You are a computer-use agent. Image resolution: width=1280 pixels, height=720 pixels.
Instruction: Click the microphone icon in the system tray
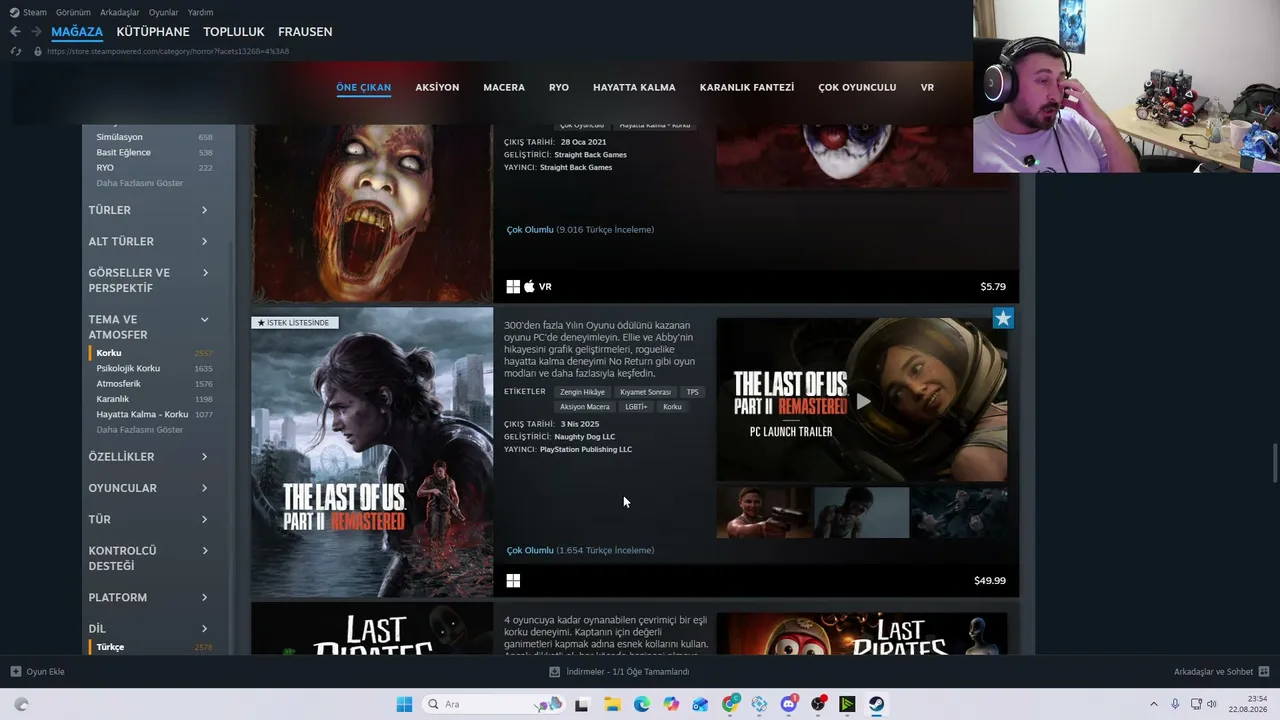click(x=1175, y=704)
